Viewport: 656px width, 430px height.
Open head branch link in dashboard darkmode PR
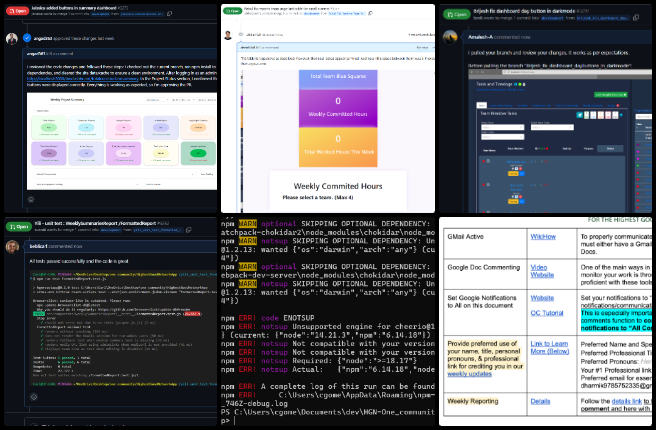(x=602, y=18)
